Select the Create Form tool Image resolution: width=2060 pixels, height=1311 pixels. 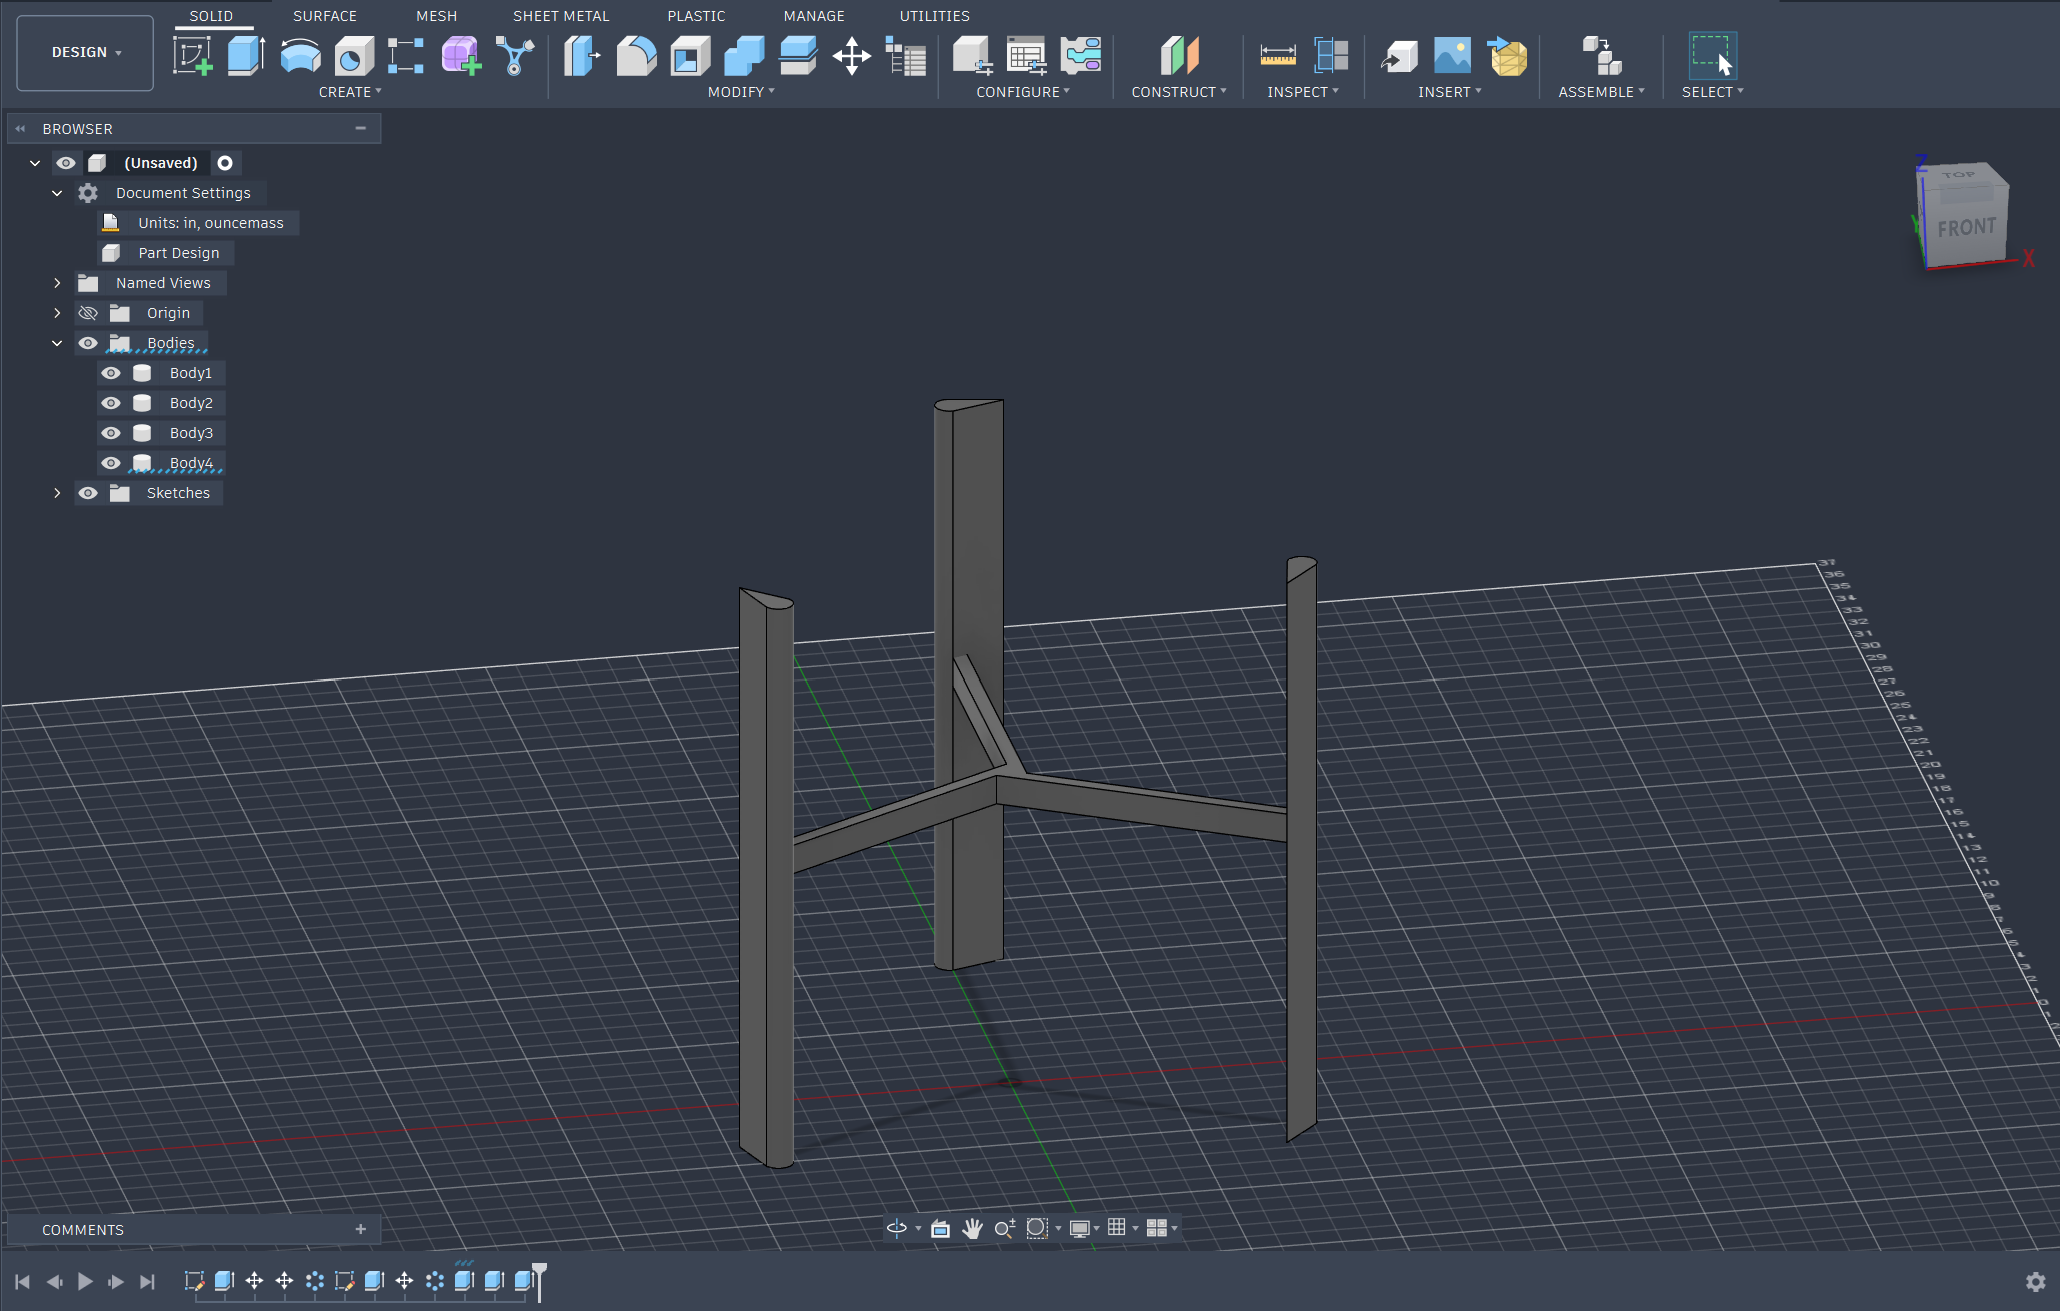tap(461, 55)
